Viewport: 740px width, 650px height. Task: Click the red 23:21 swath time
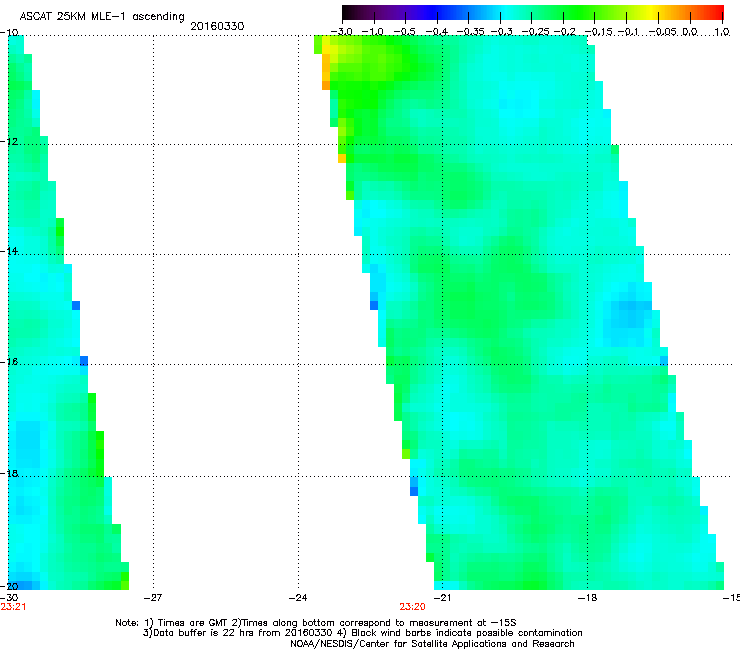tap(13, 607)
